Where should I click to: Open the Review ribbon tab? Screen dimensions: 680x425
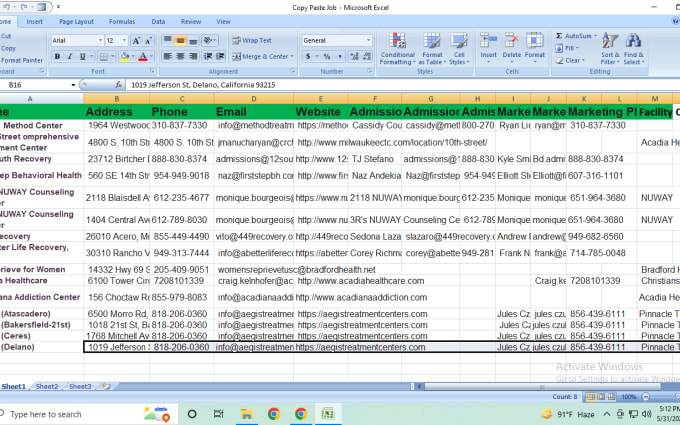point(191,21)
